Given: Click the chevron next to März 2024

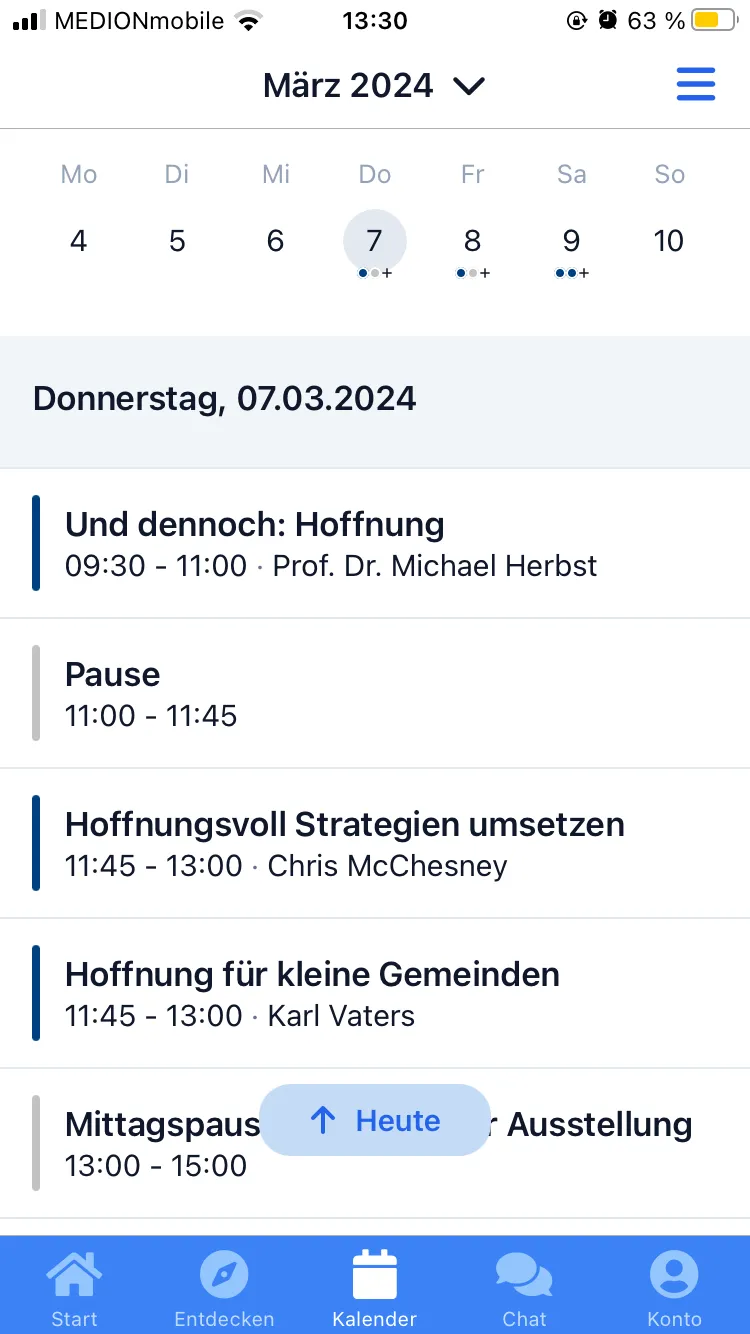Looking at the screenshot, I should 468,86.
